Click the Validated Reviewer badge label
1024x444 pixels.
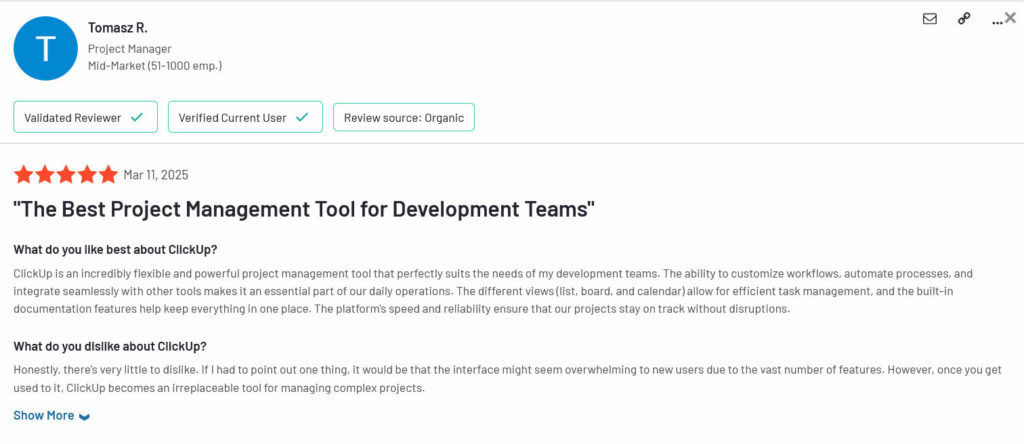72,117
